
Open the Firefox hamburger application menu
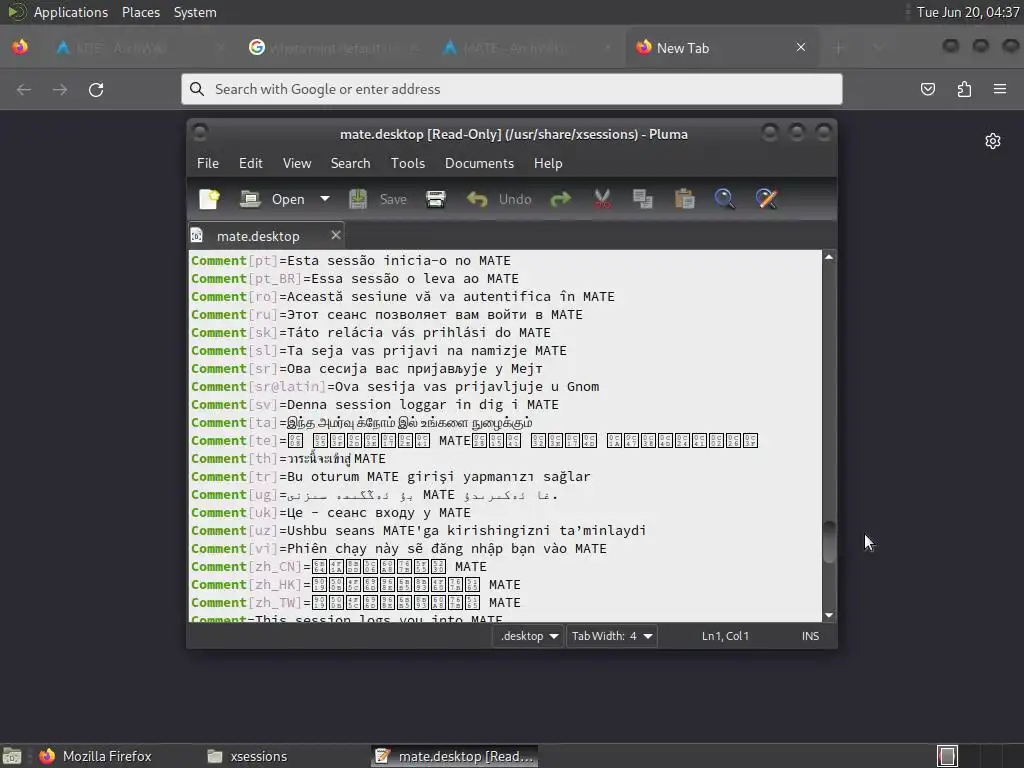click(1000, 89)
